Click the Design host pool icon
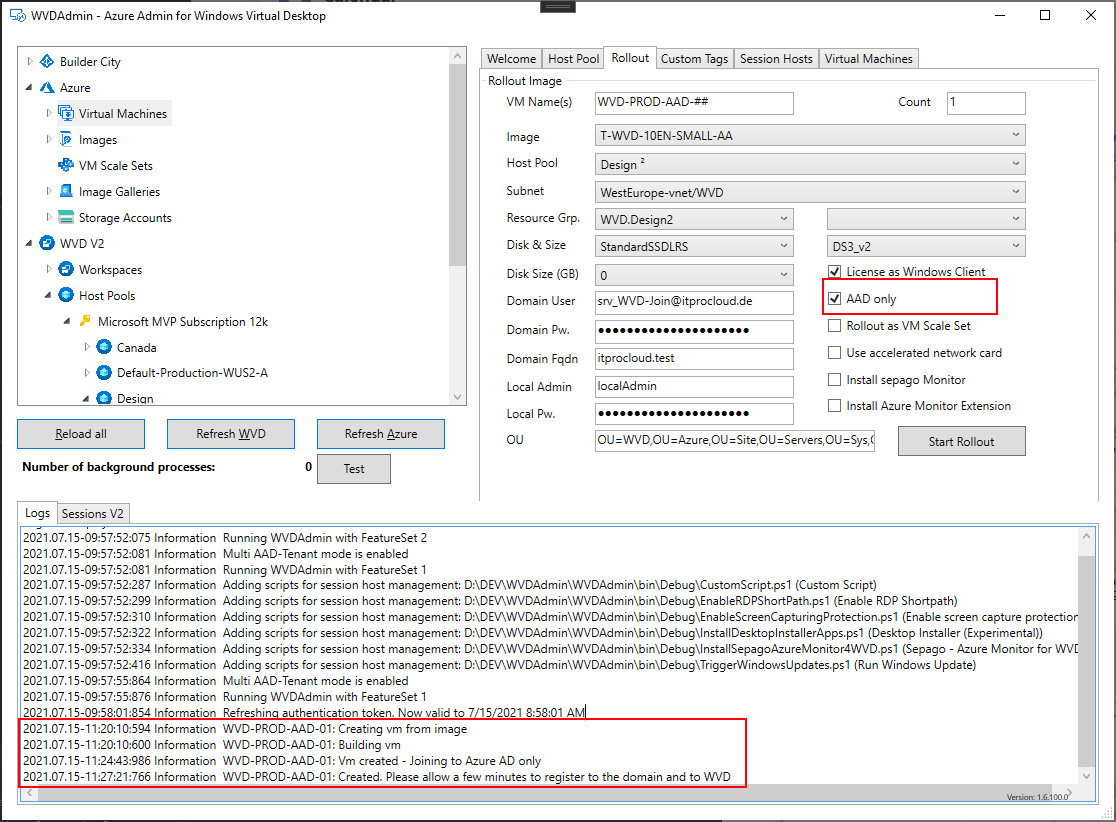Viewport: 1116px width, 822px height. point(105,398)
